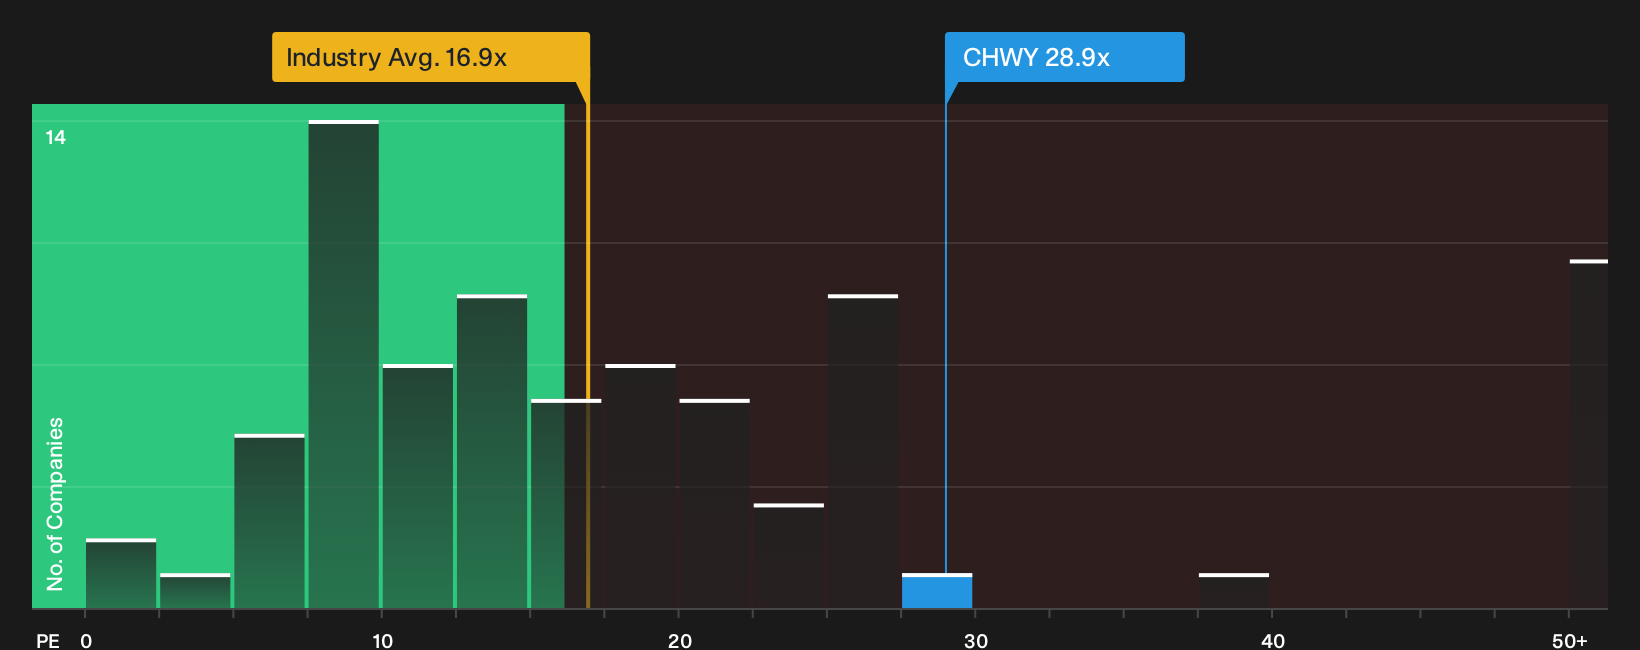This screenshot has width=1640, height=650.
Task: Click the 'PE' axis label
Action: click(48, 641)
